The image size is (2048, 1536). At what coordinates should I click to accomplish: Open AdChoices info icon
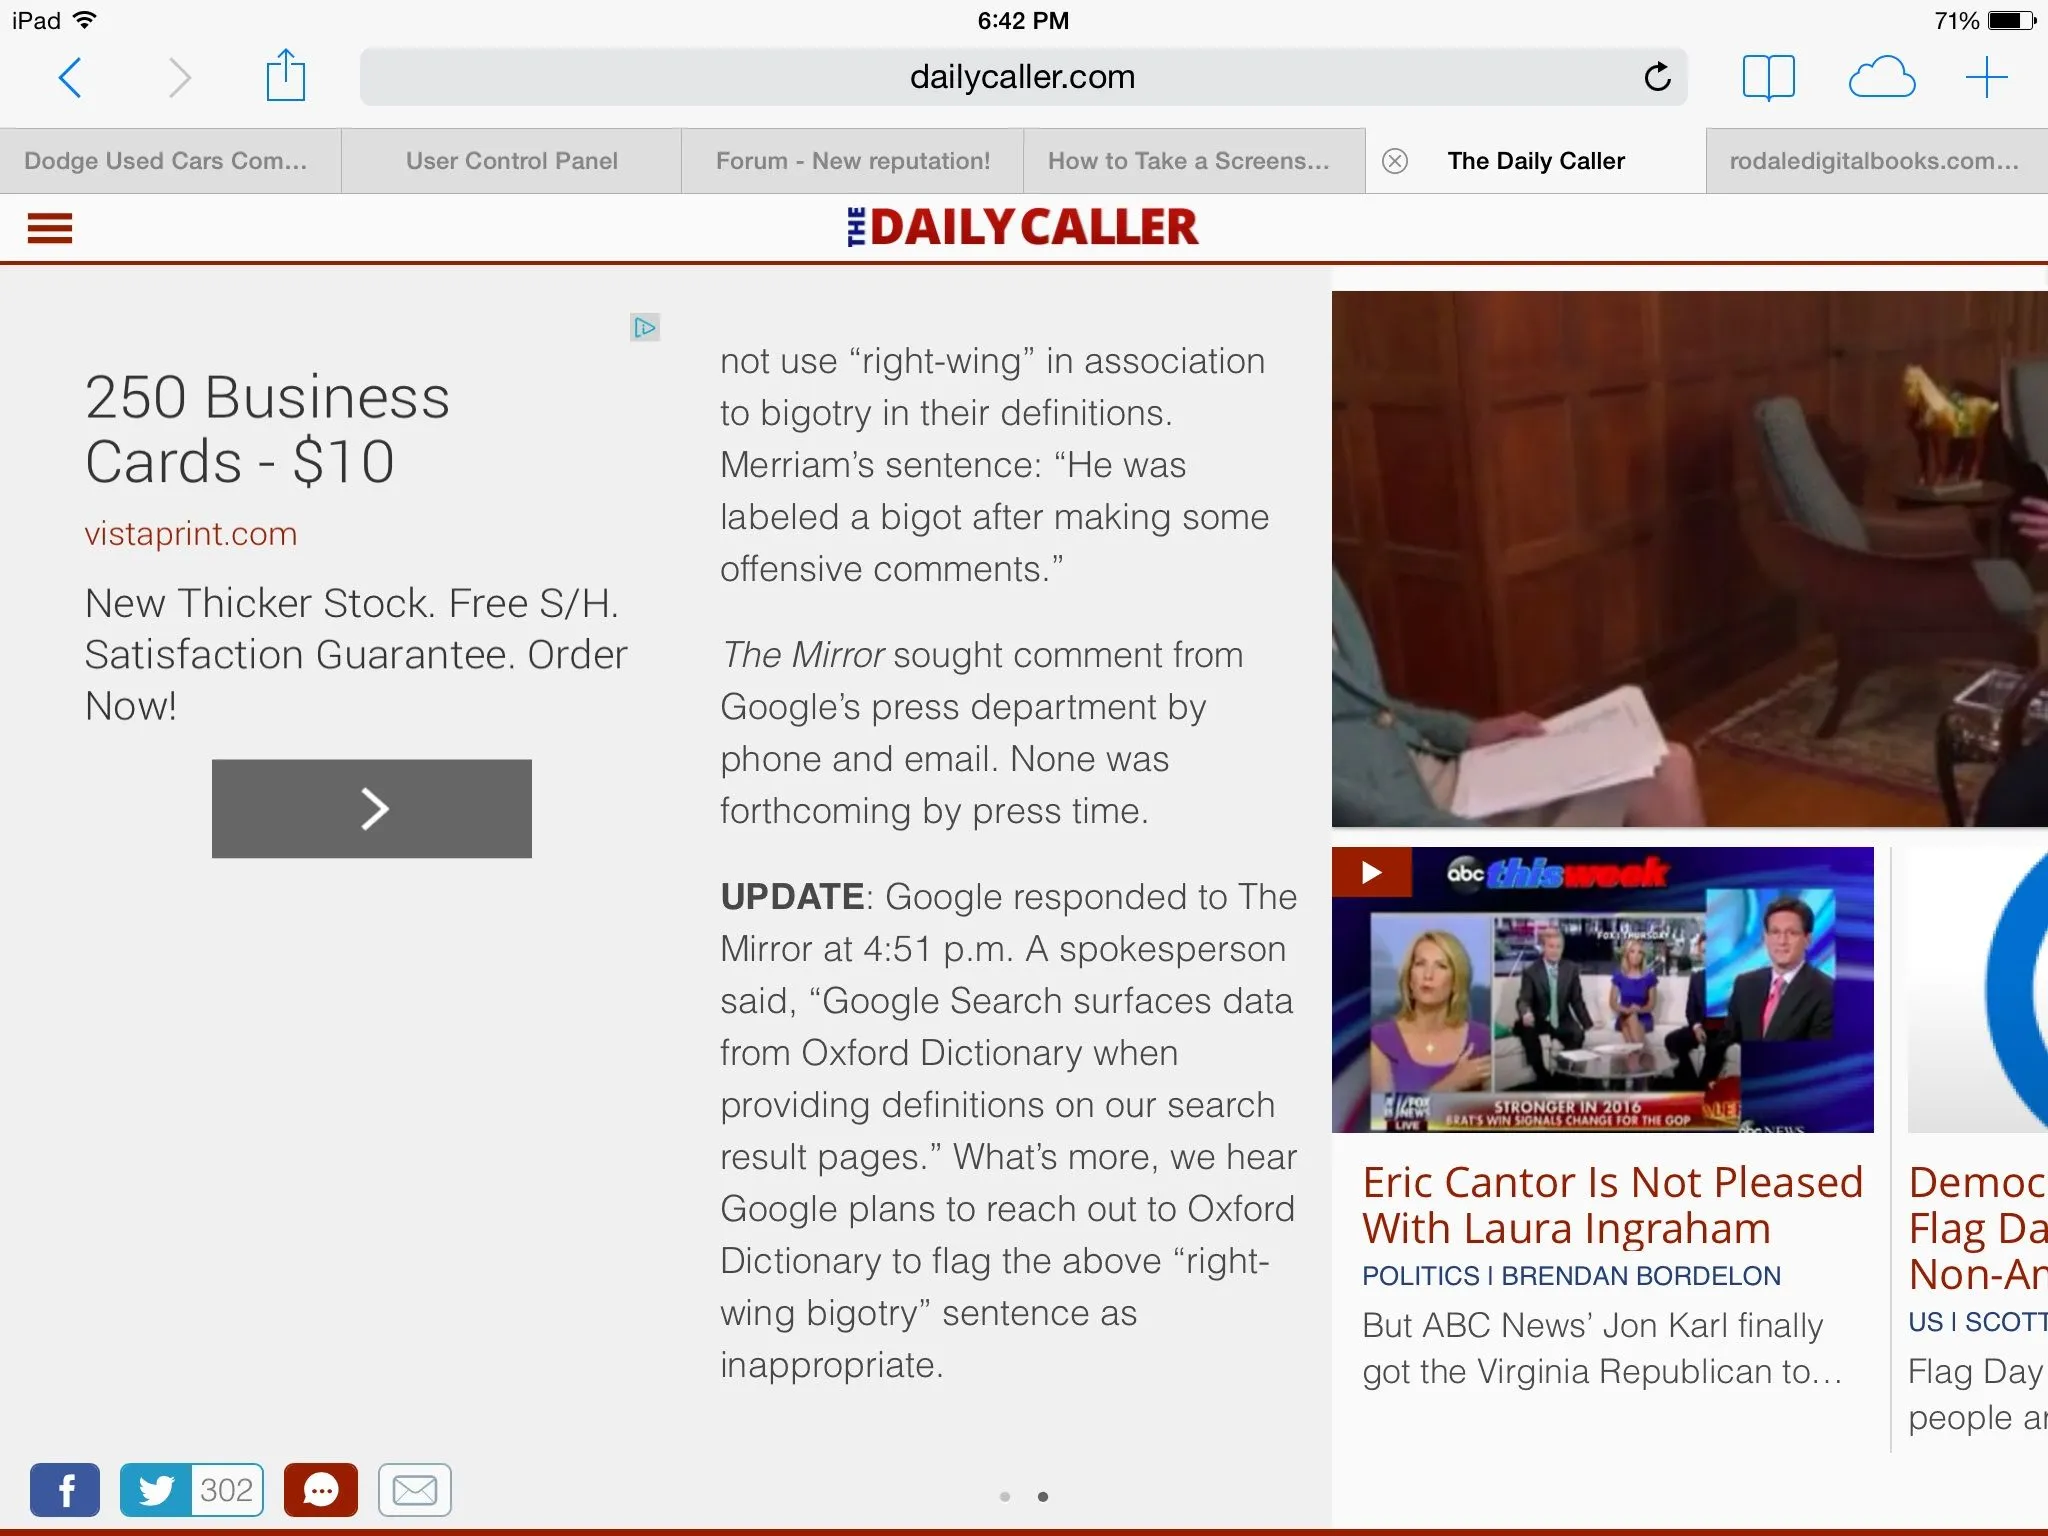(645, 327)
